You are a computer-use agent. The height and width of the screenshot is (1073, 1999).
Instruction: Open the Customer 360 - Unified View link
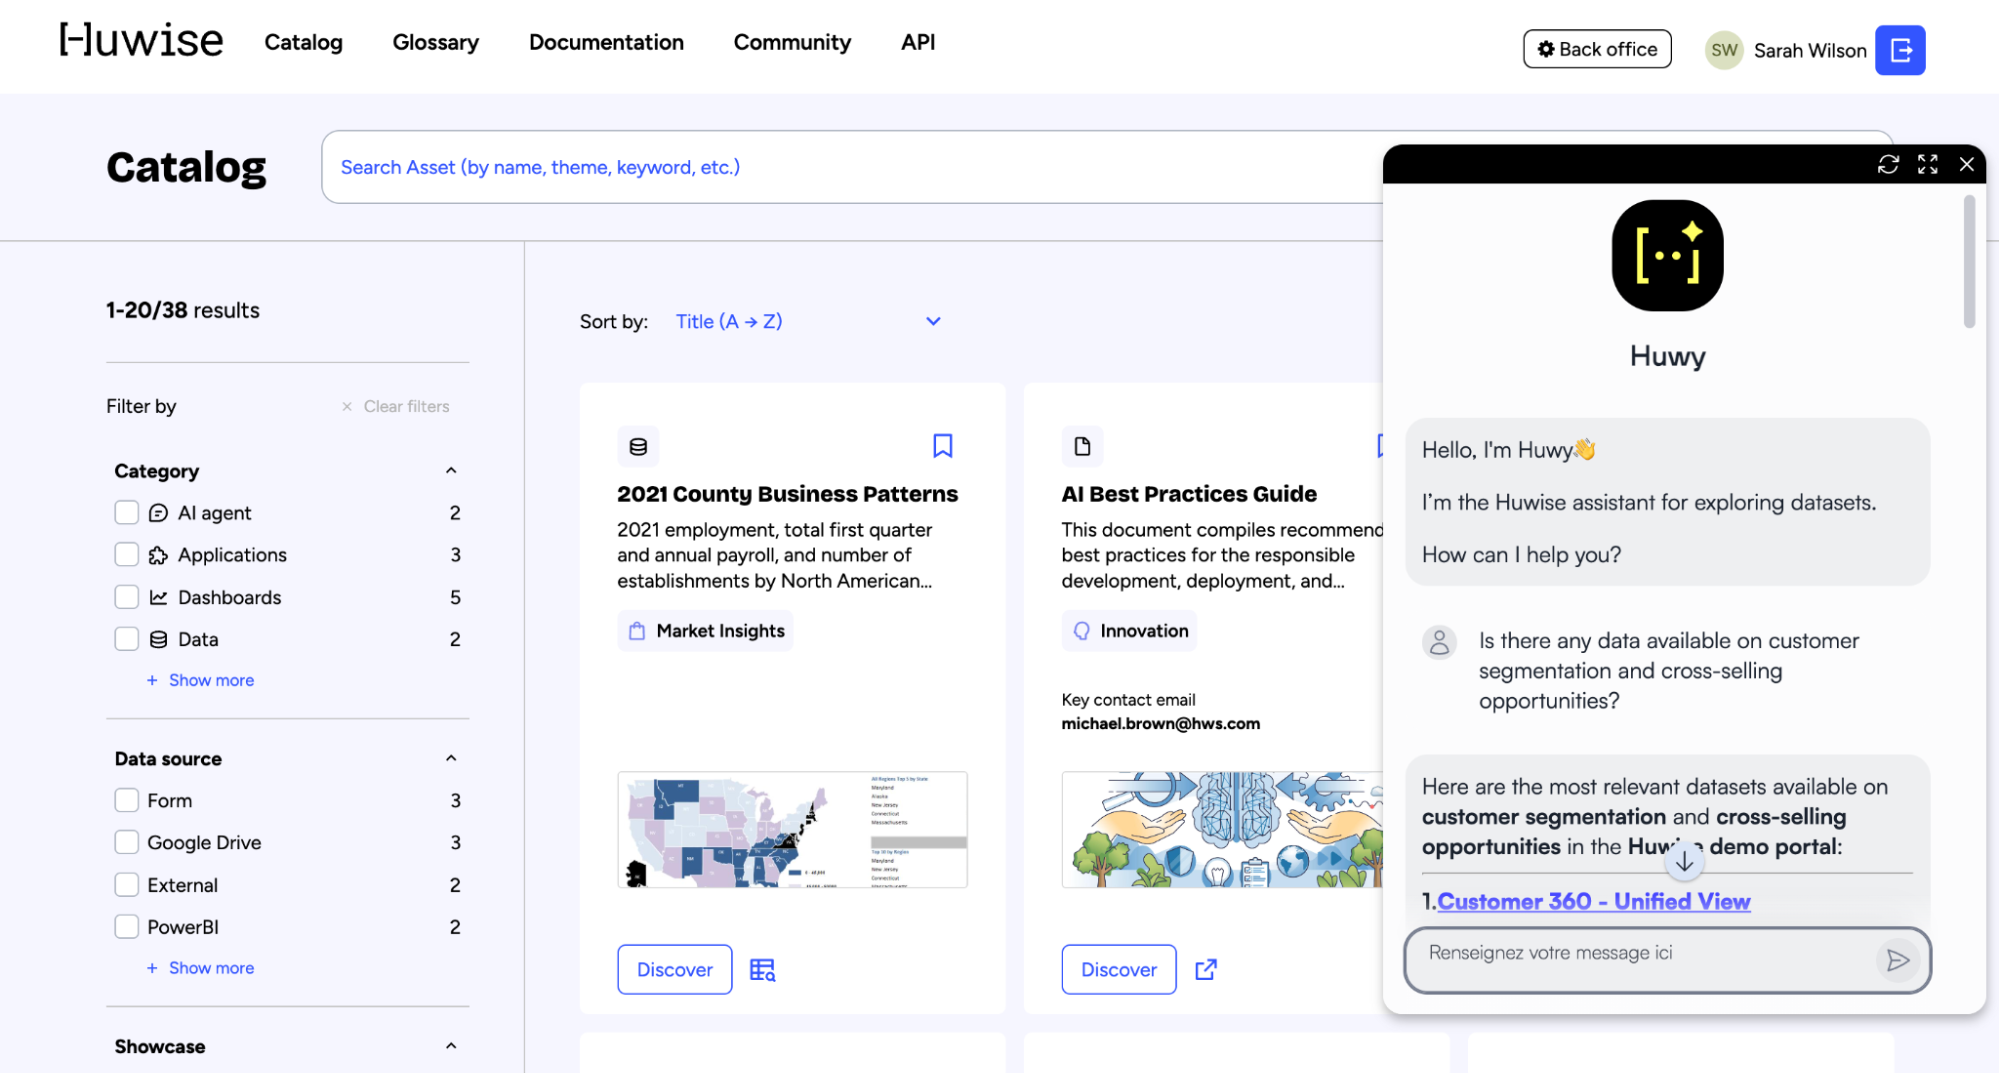(x=1593, y=902)
